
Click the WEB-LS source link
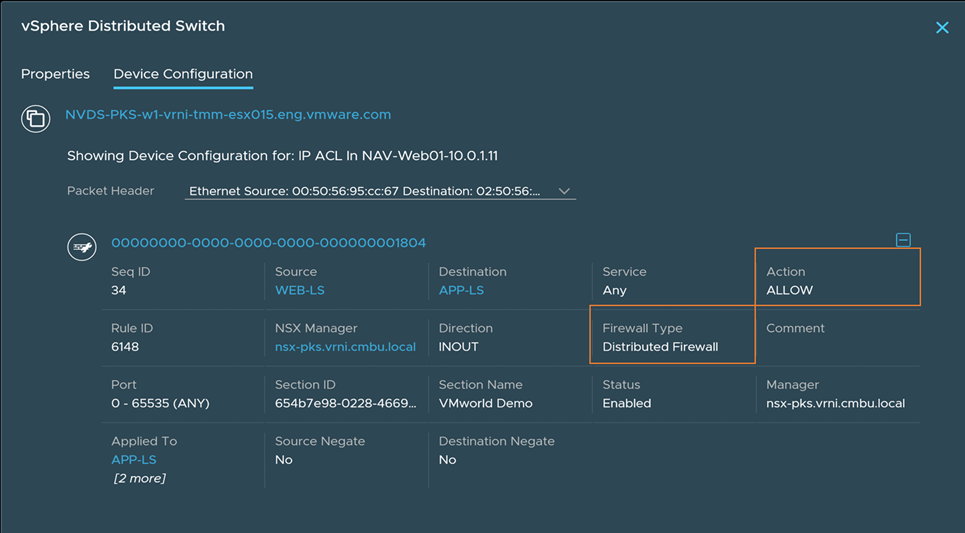pos(300,290)
